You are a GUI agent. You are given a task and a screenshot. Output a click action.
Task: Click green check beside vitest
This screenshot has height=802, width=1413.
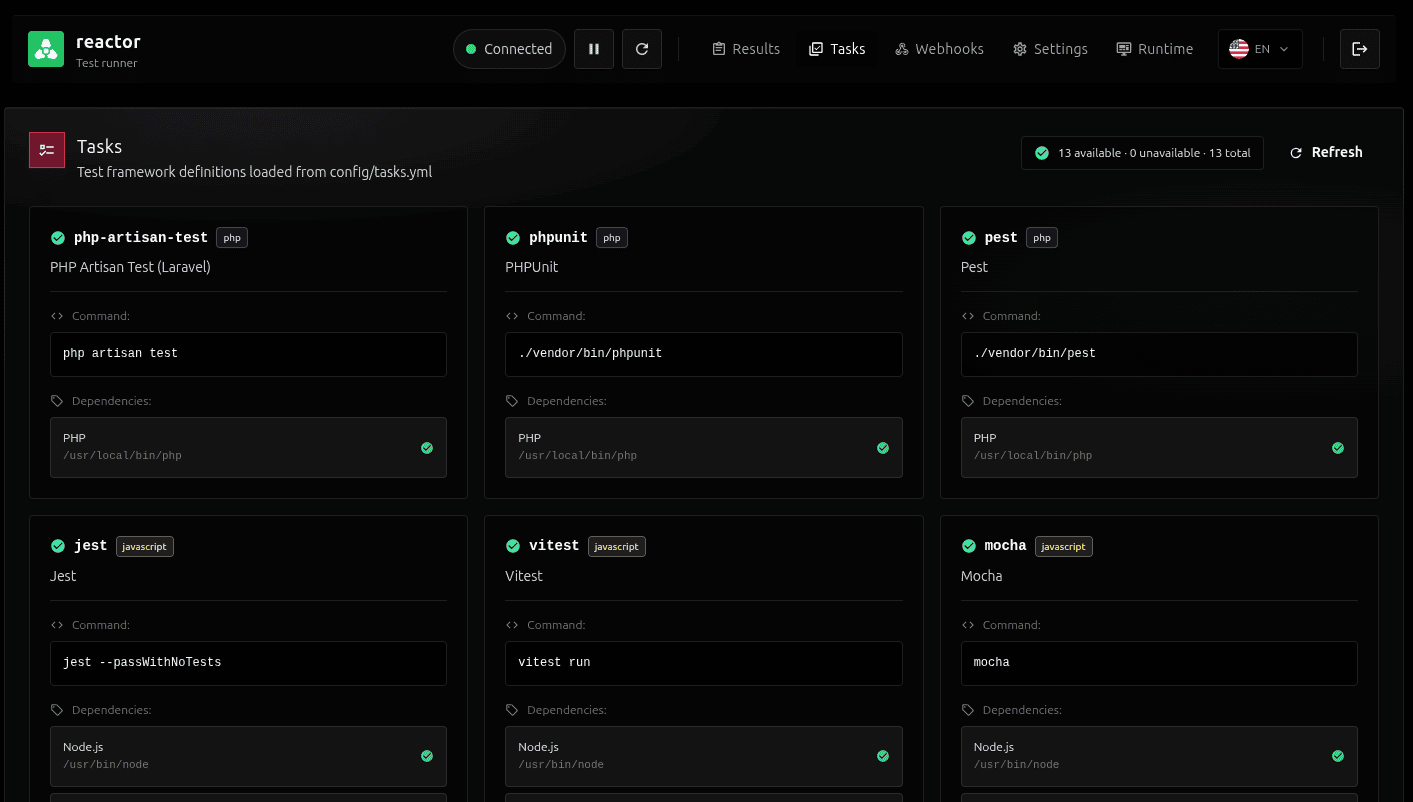(x=513, y=546)
